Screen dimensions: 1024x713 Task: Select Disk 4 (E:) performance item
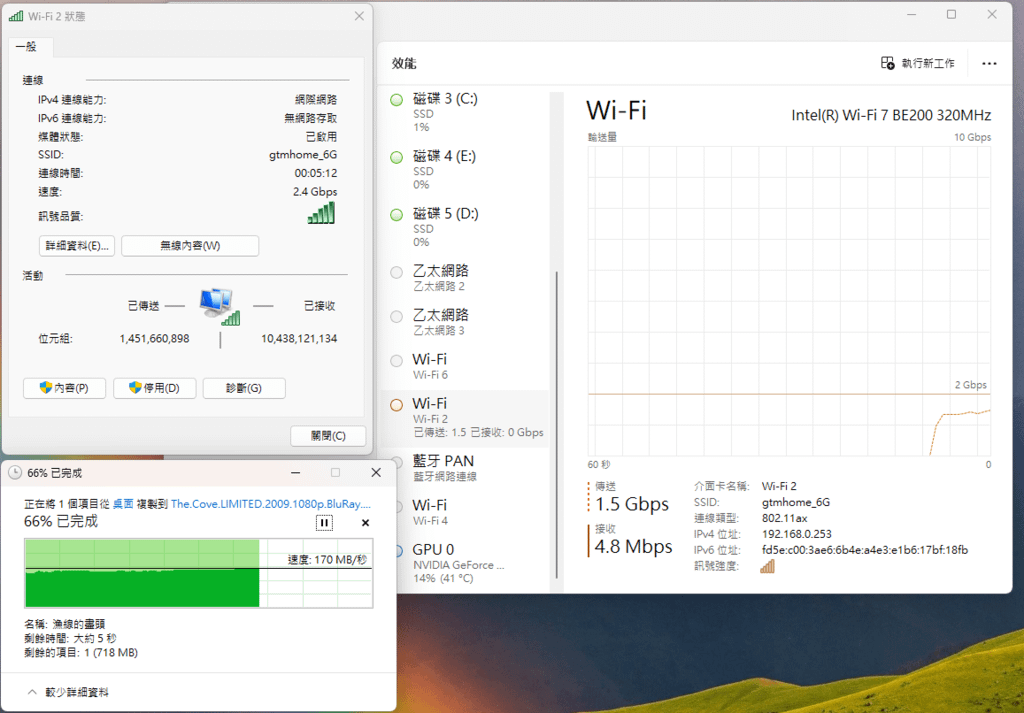pos(464,170)
